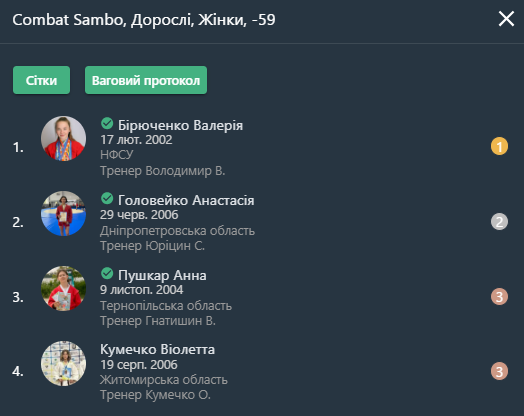
Task: Click the Тренер Гнатишин В. coach line
Action: pyautogui.click(x=158, y=321)
